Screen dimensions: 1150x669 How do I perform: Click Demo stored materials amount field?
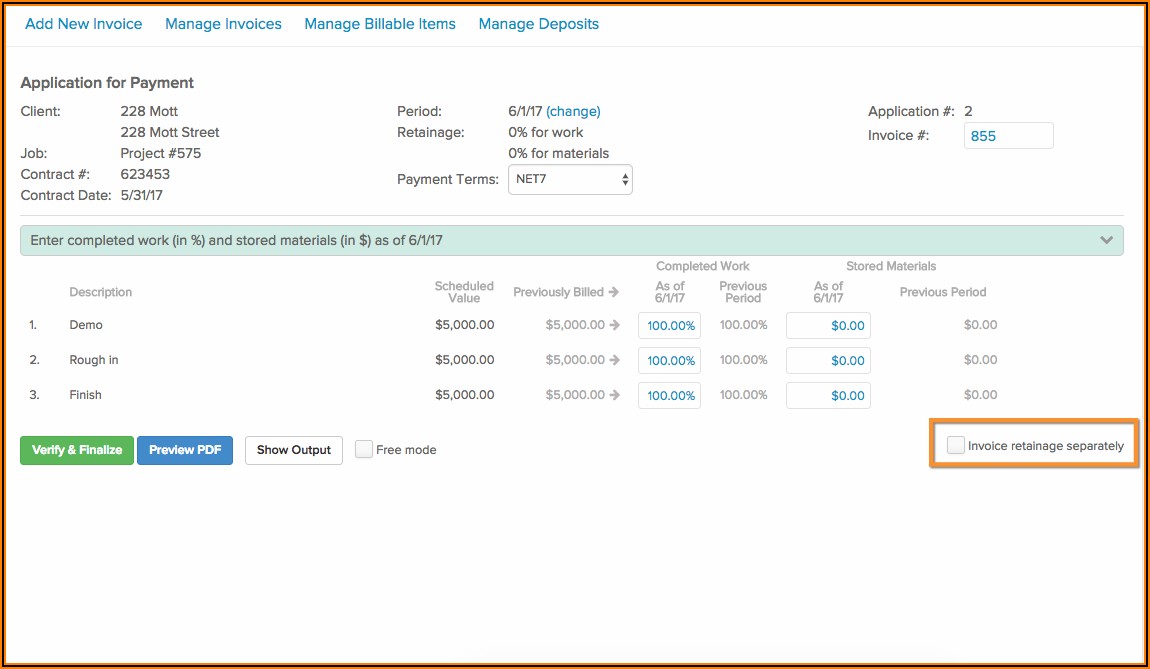pyautogui.click(x=828, y=326)
